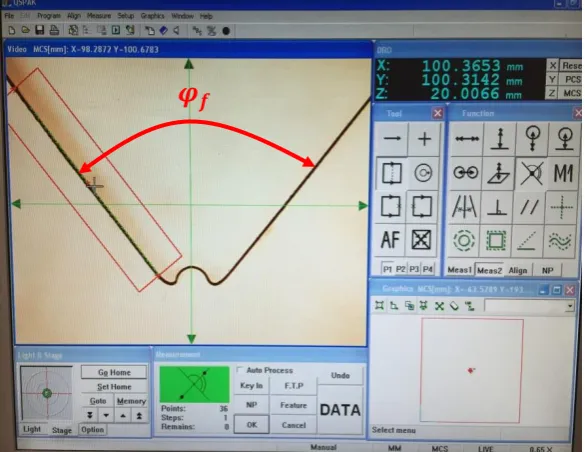The width and height of the screenshot is (585, 452).
Task: Click the AF autofocus tool
Action: (390, 239)
